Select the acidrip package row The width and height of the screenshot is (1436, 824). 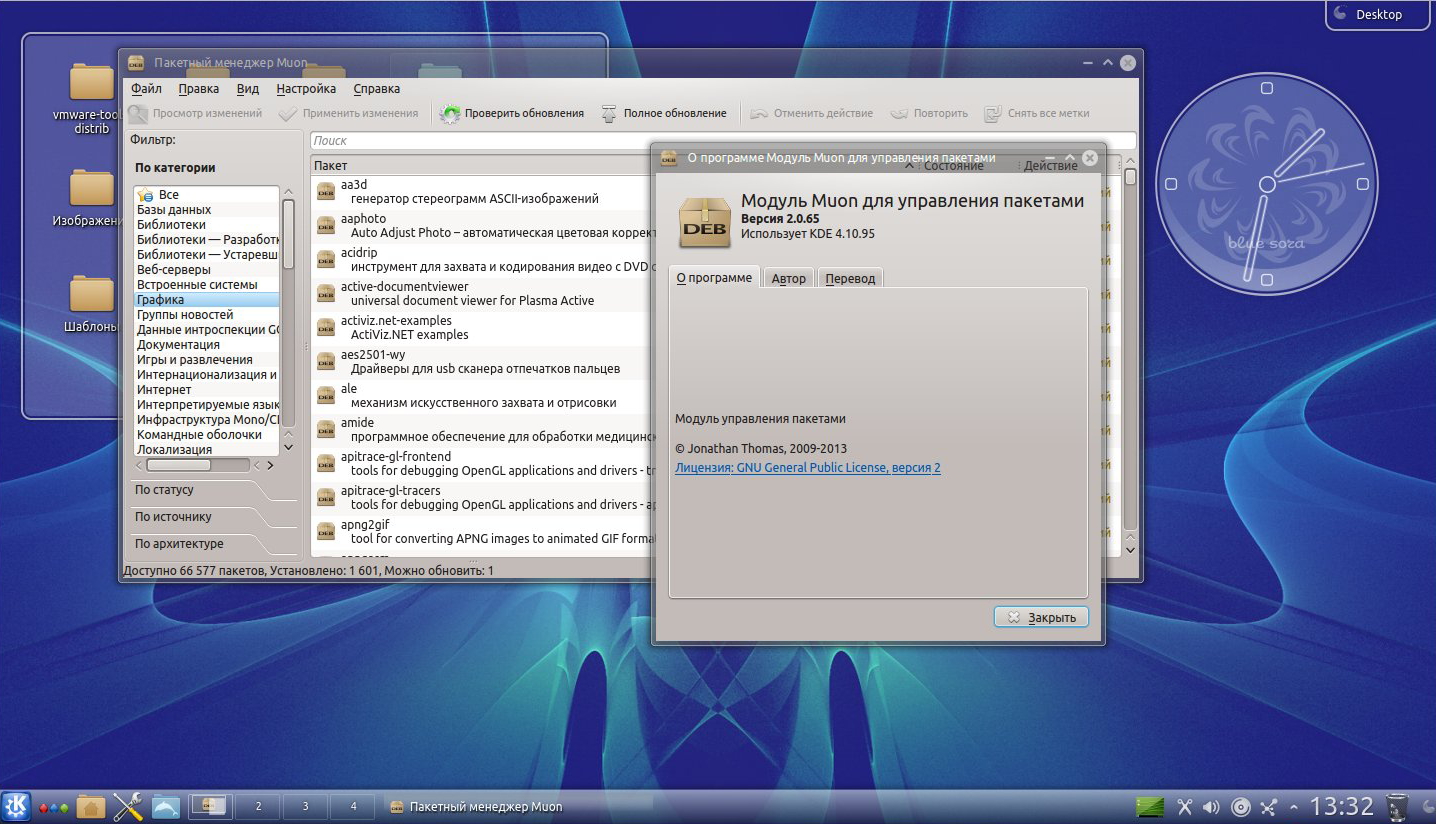[x=483, y=260]
